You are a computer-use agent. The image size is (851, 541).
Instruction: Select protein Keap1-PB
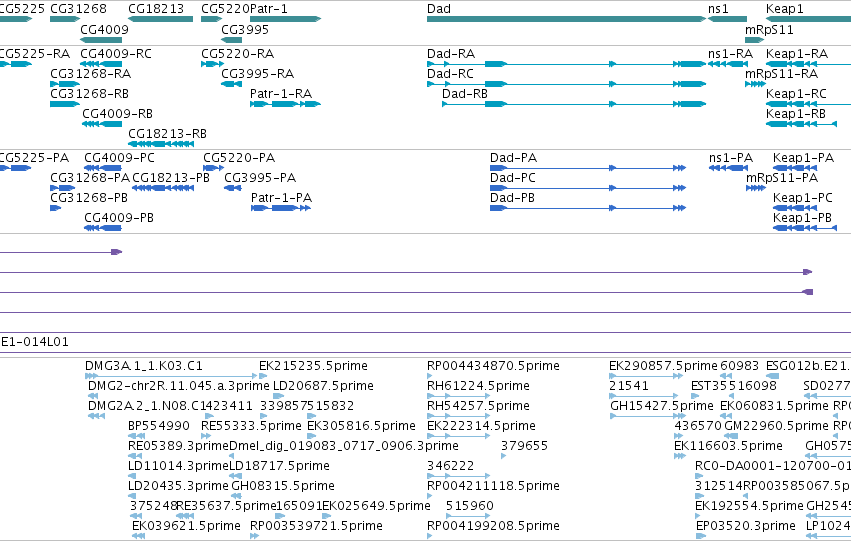(805, 228)
